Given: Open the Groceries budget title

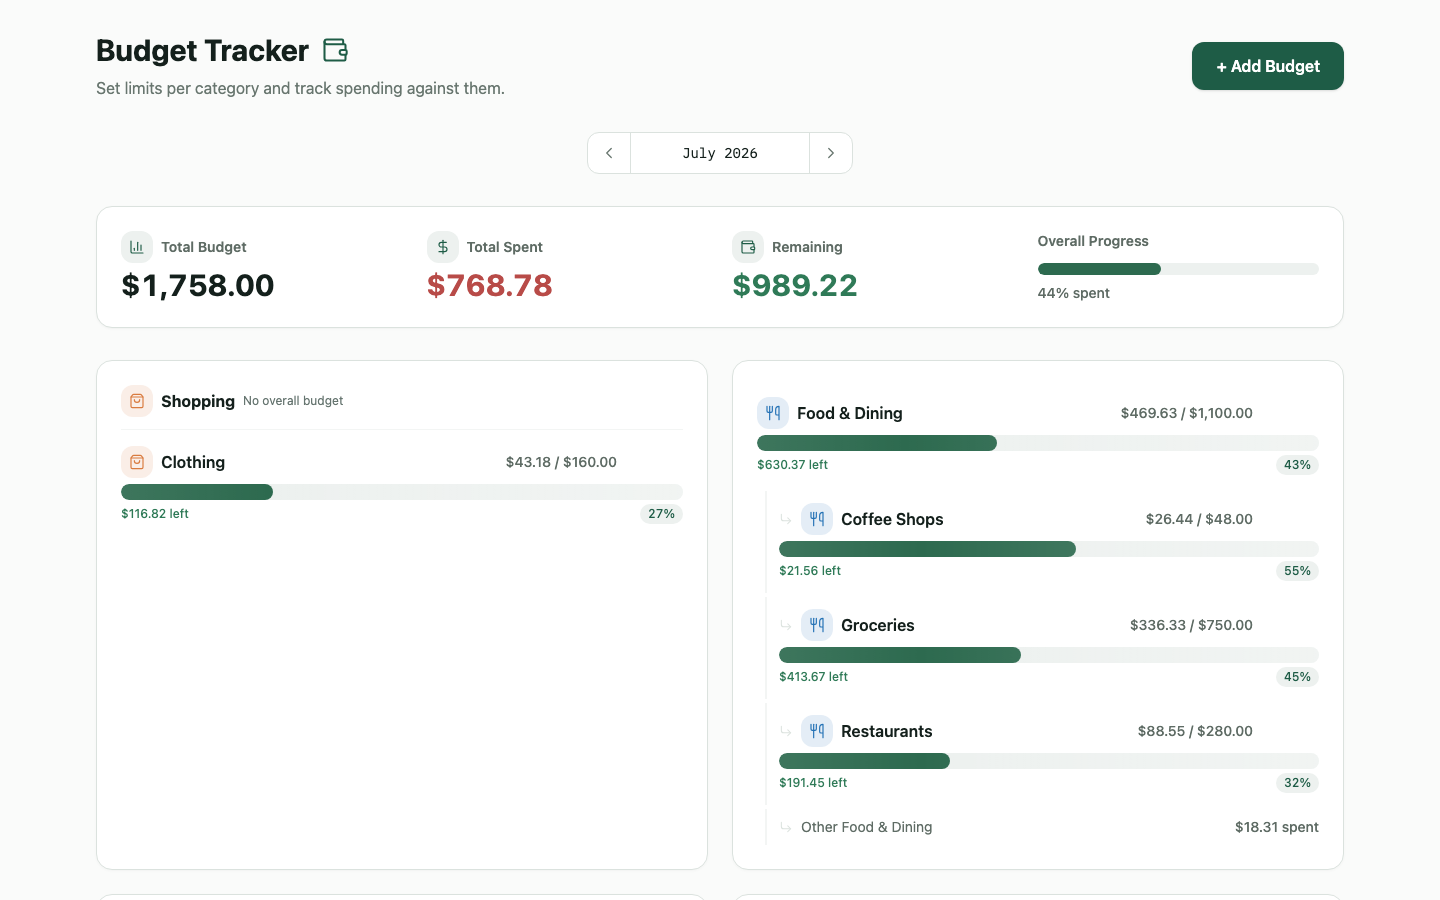Looking at the screenshot, I should tap(878, 625).
